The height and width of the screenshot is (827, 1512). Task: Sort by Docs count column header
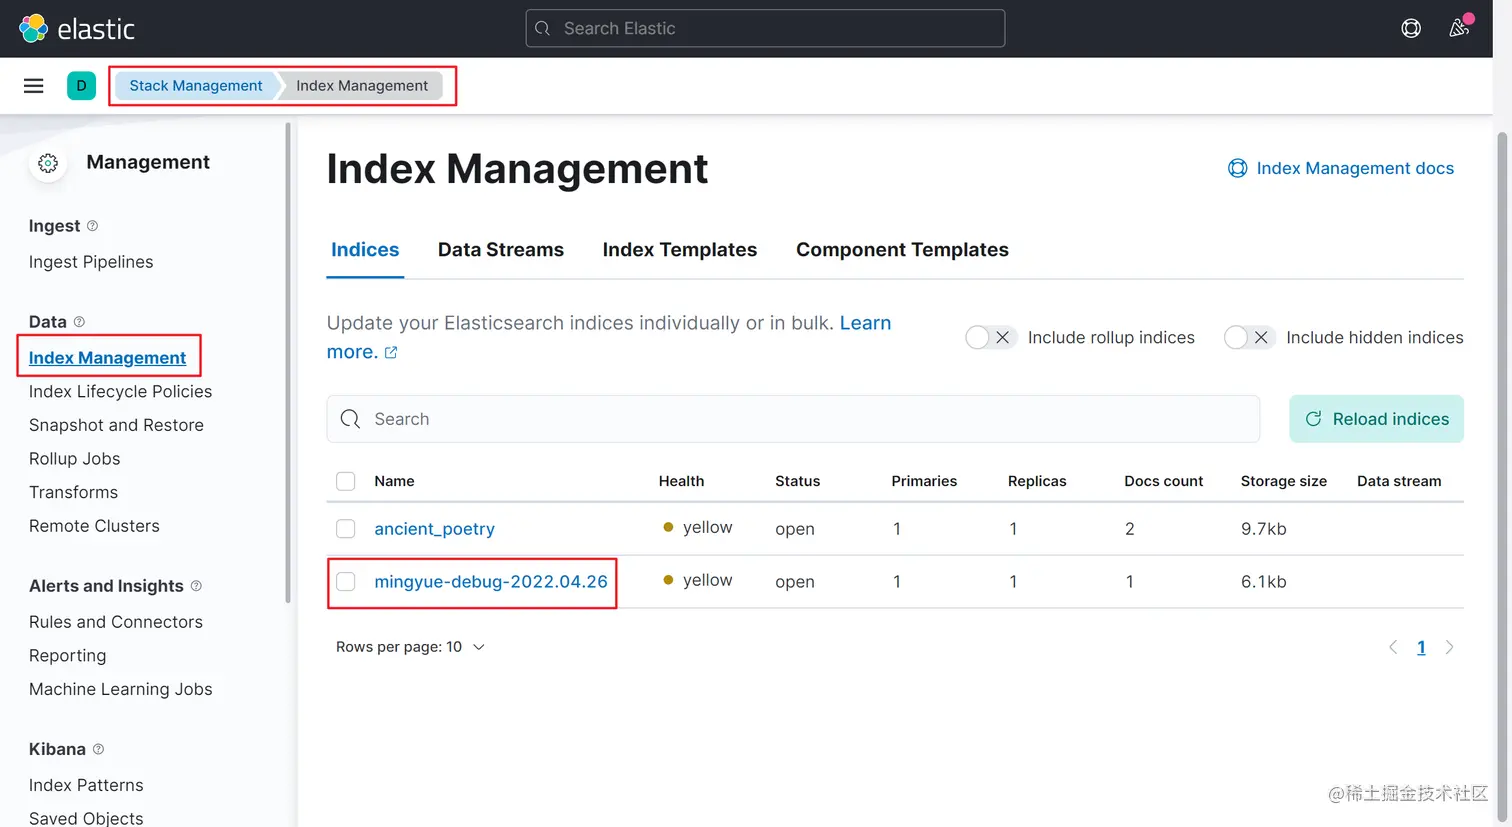(1163, 481)
